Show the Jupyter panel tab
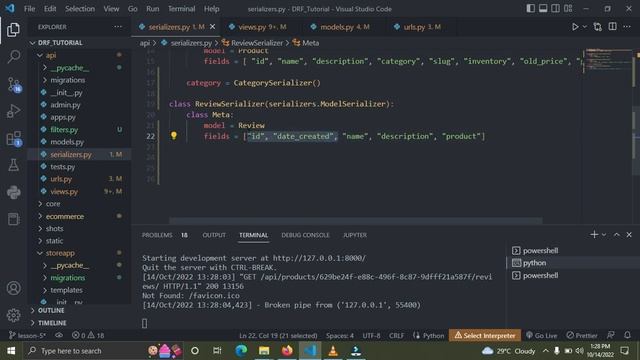640x360 pixels. [355, 235]
